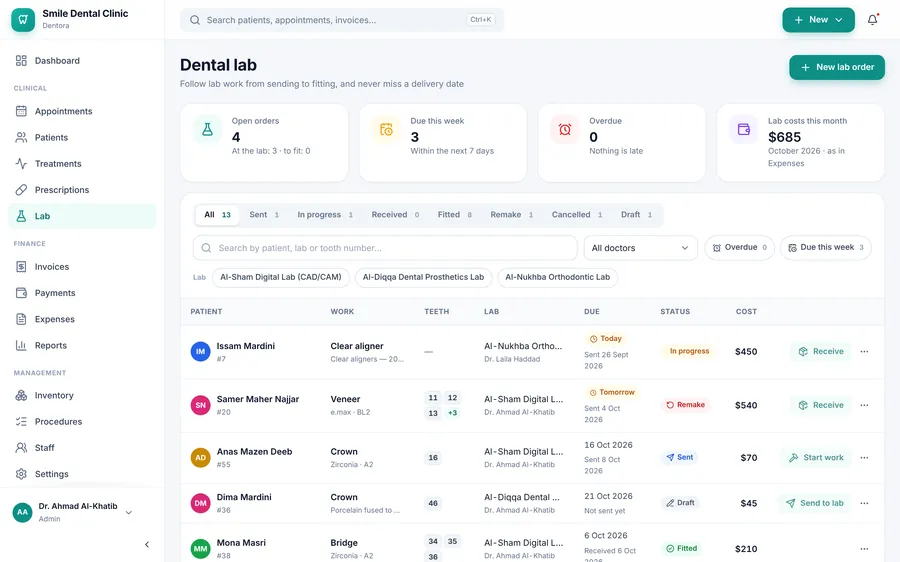Focus the search by patient or lab field

[385, 248]
